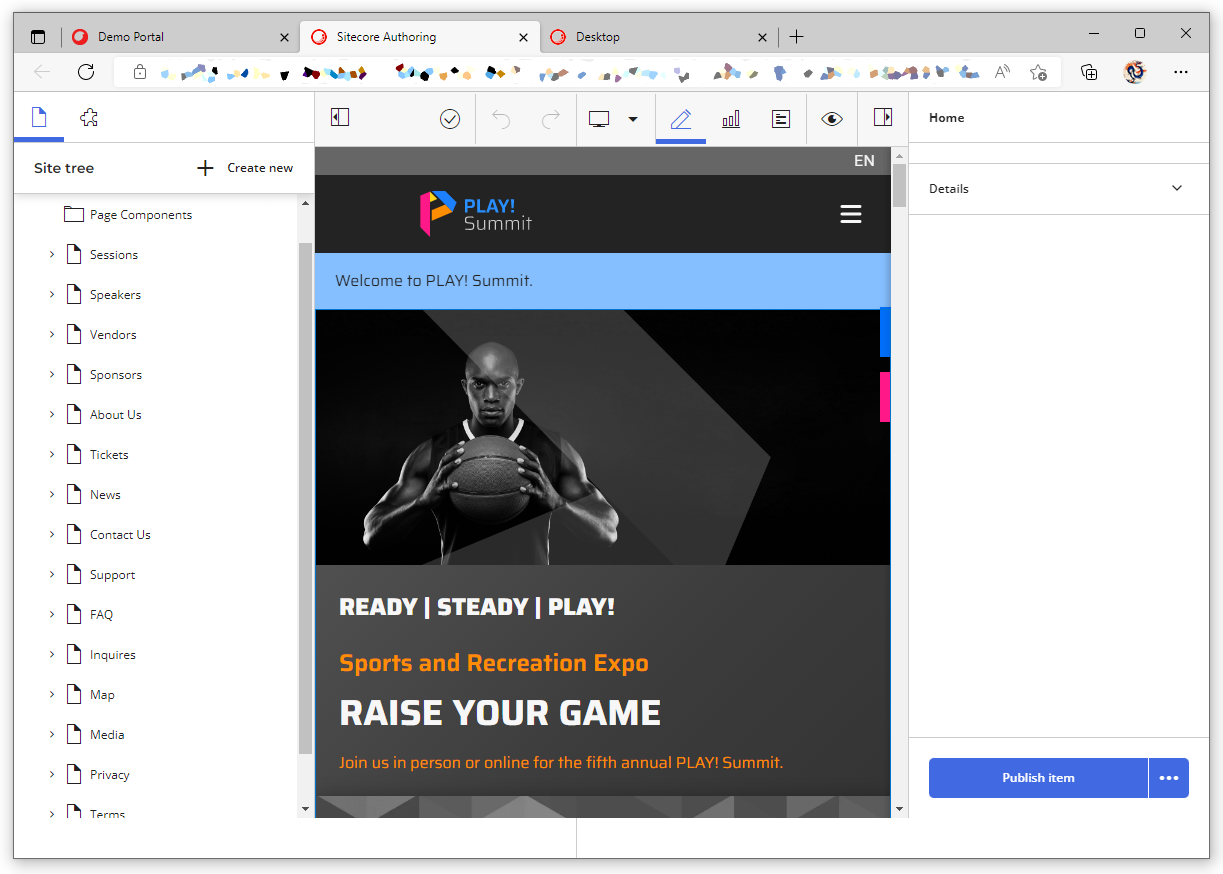The height and width of the screenshot is (874, 1223).
Task: Switch to the components puzzle-piece tab
Action: point(89,118)
